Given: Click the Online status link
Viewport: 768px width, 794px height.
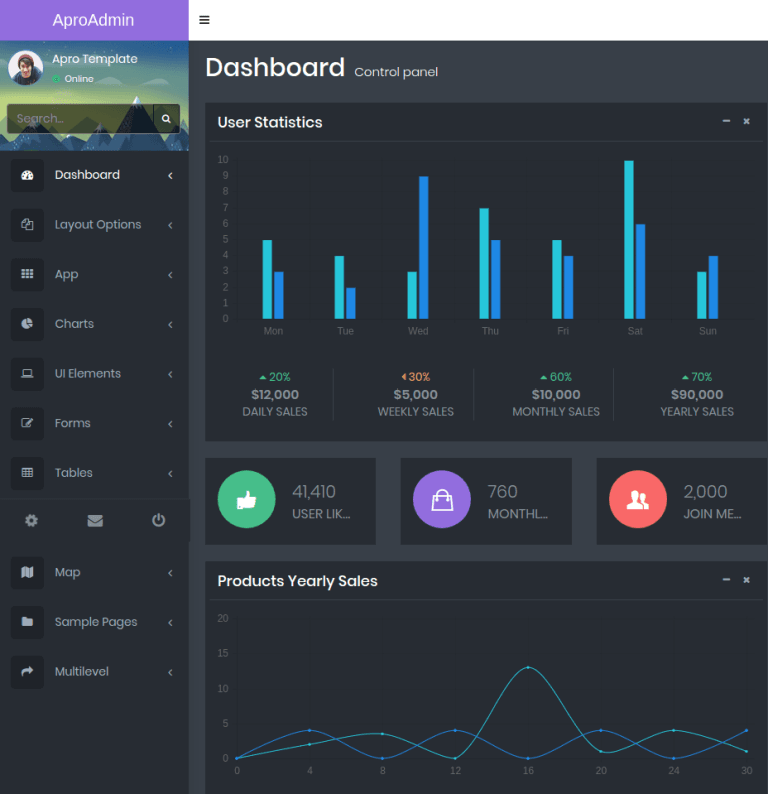Looking at the screenshot, I should (x=73, y=79).
